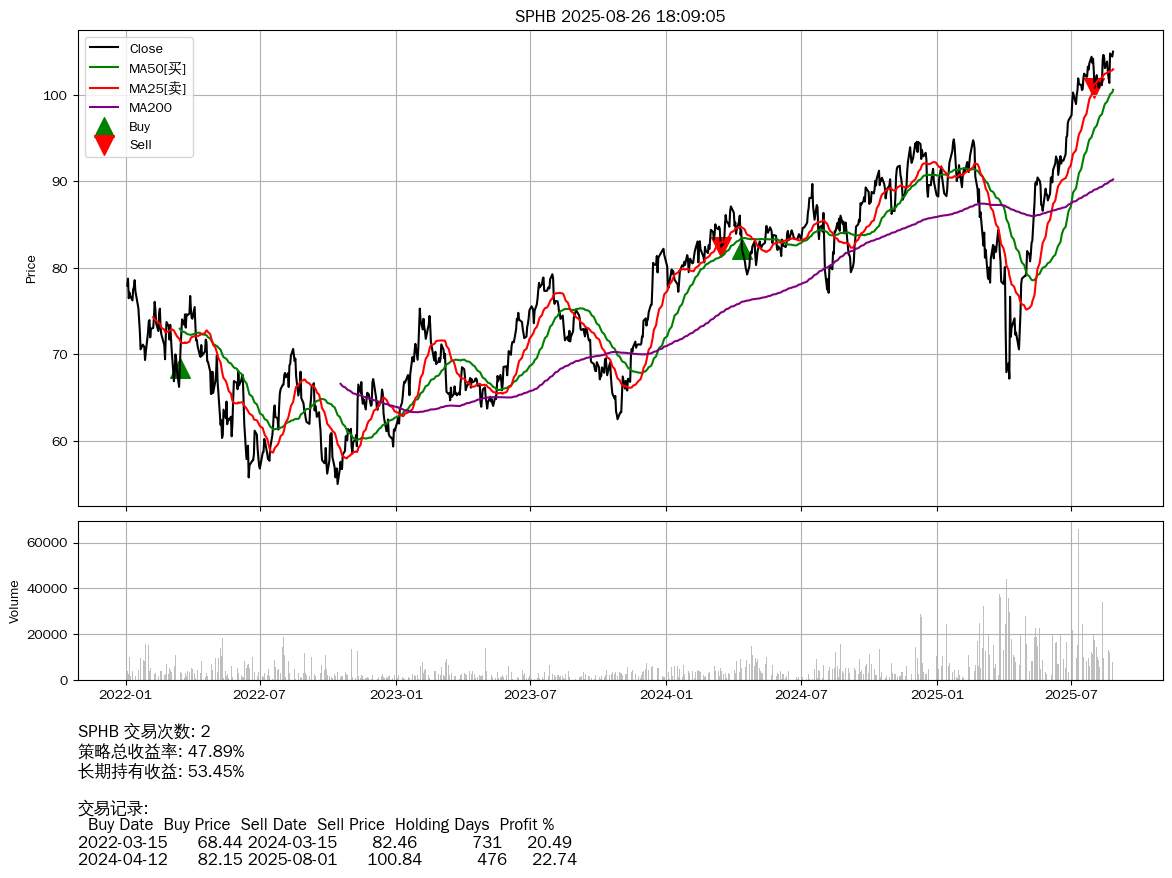Click the tallest volume bar near July 2025
The height and width of the screenshot is (878, 1172).
[1078, 600]
